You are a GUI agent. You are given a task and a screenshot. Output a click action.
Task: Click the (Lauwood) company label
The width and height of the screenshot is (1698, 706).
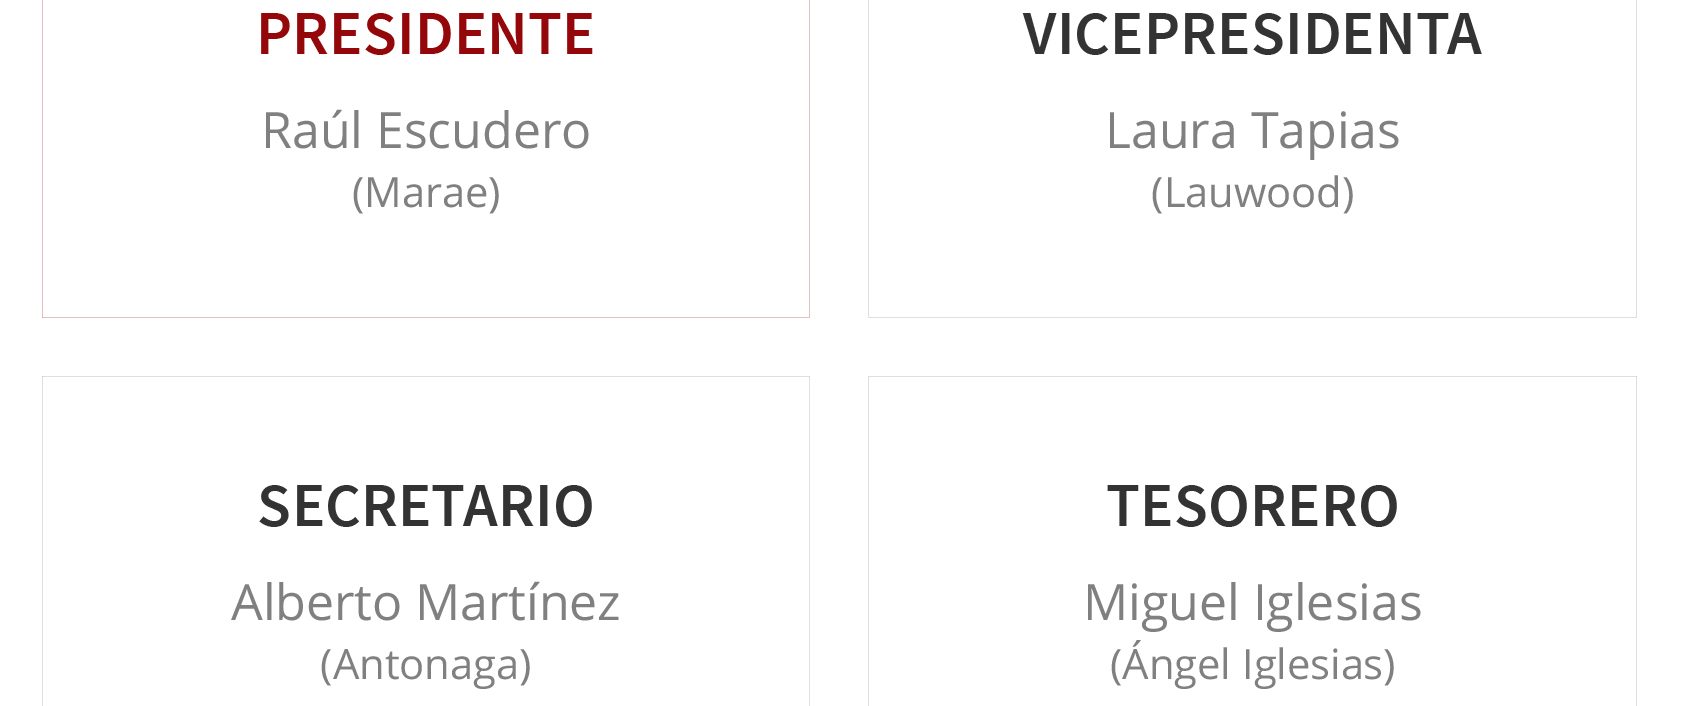1252,192
